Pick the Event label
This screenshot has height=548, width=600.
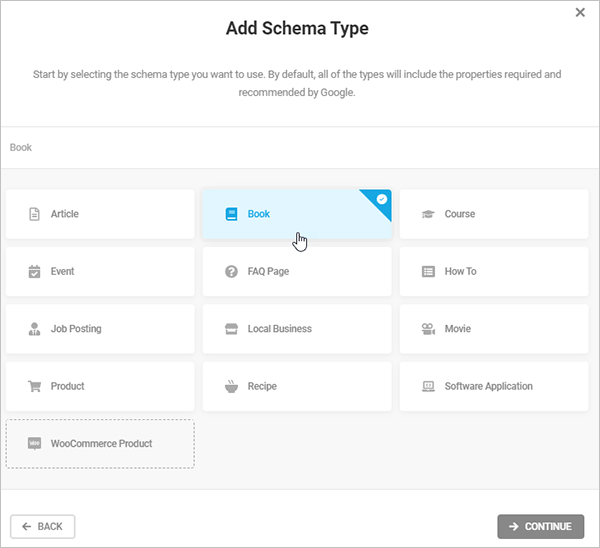[62, 271]
